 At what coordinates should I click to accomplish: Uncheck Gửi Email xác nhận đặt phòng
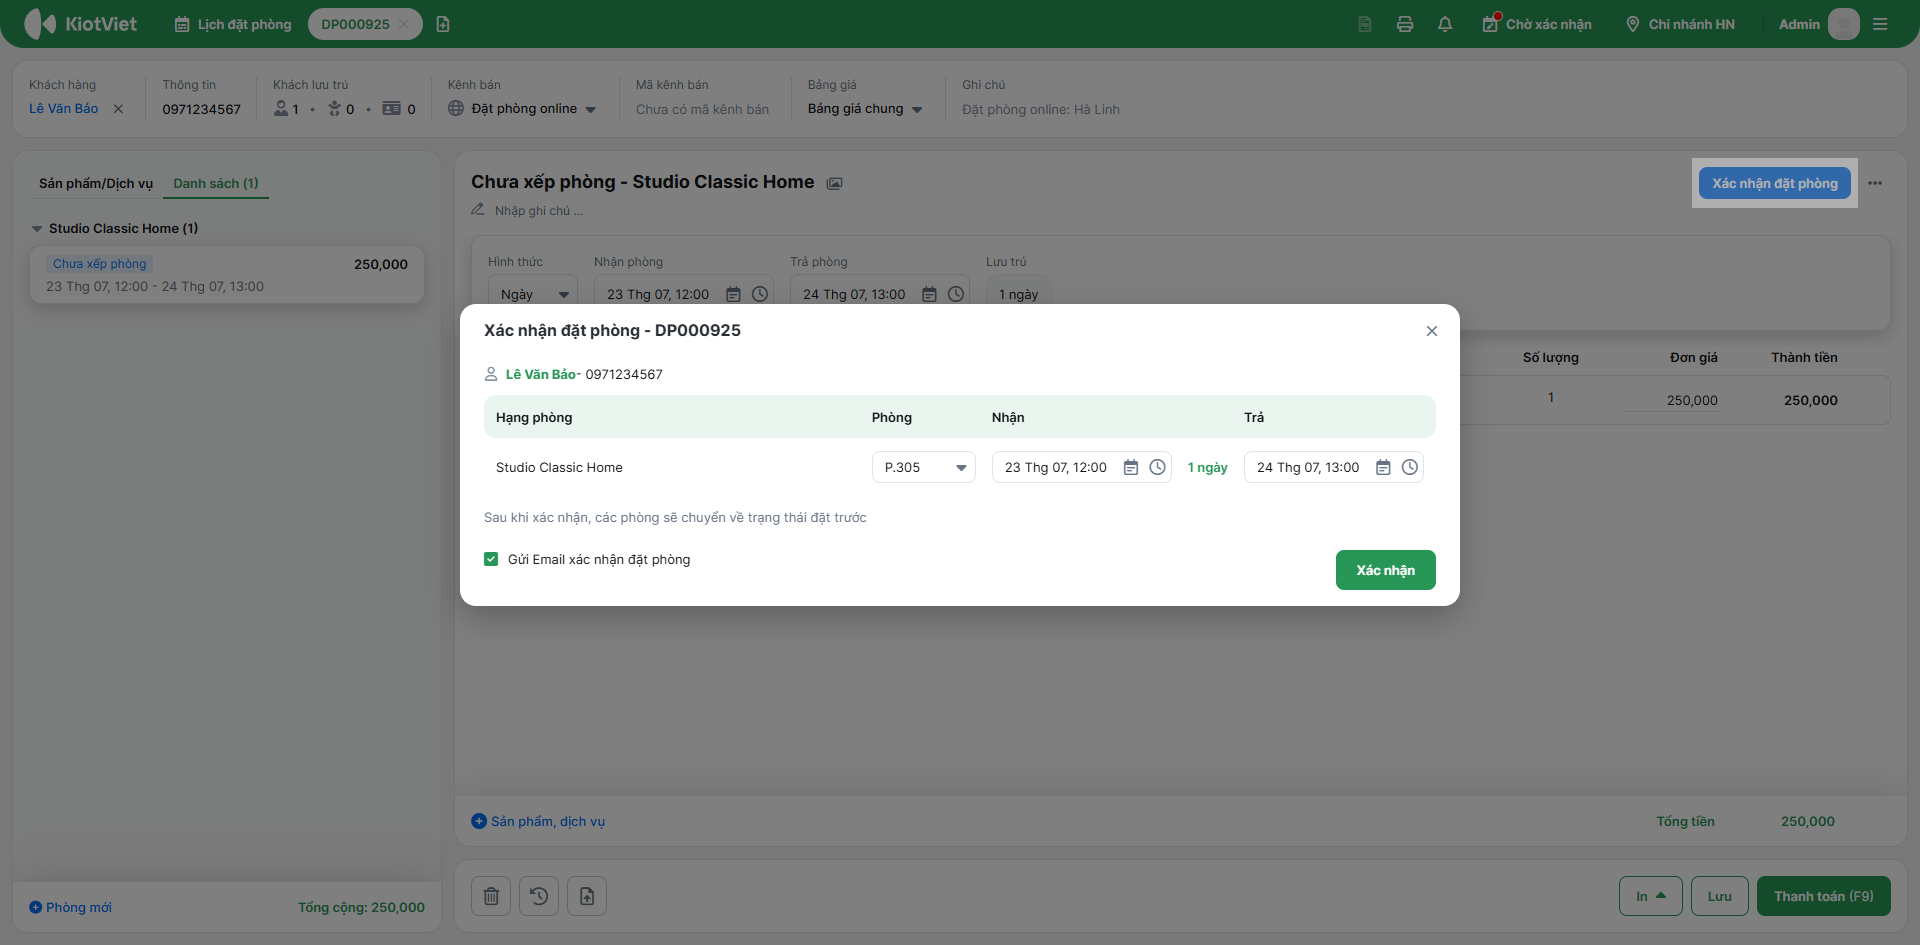coord(491,559)
